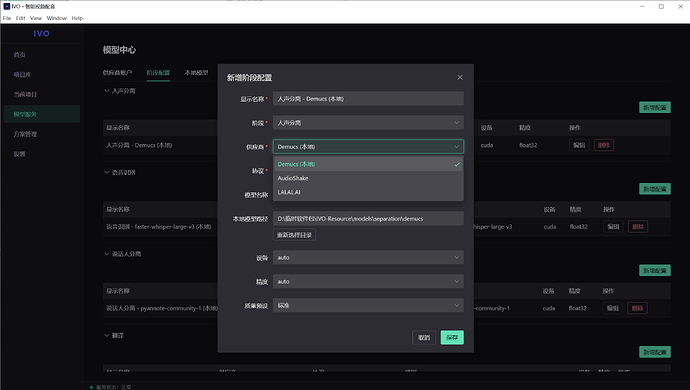The height and width of the screenshot is (390, 690).
Task: Click 新增配置 in the 说话人分离 section
Action: click(655, 270)
